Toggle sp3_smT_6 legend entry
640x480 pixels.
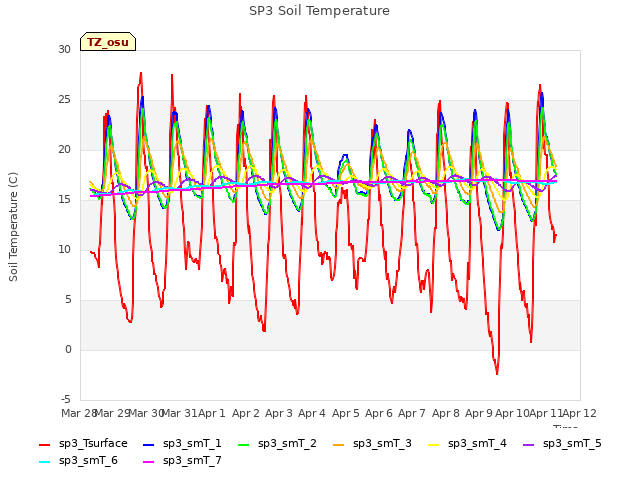coord(78,460)
